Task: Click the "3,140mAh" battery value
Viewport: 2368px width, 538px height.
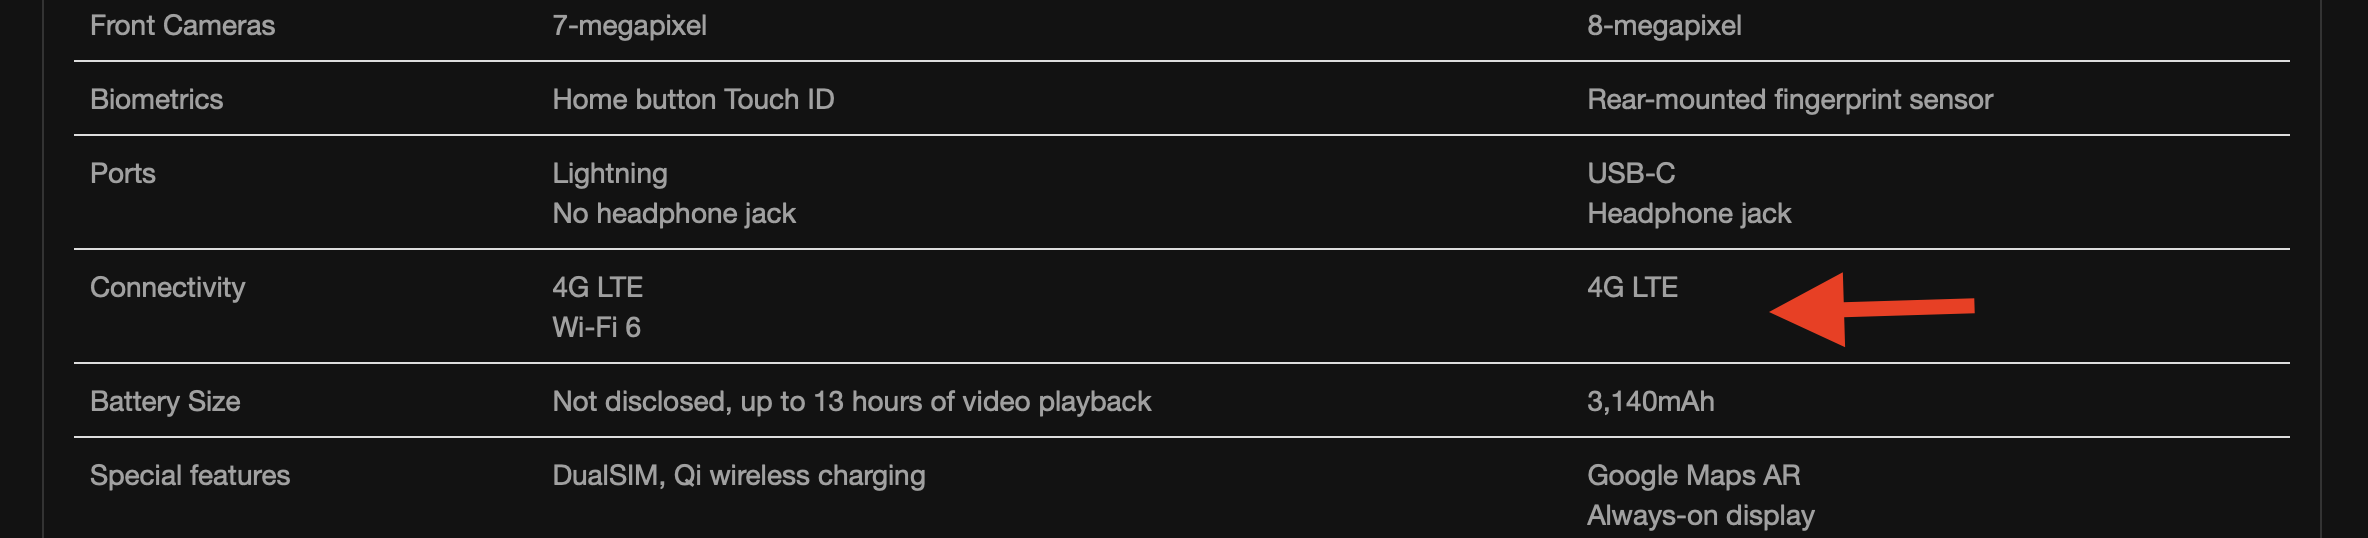Action: click(x=1650, y=402)
